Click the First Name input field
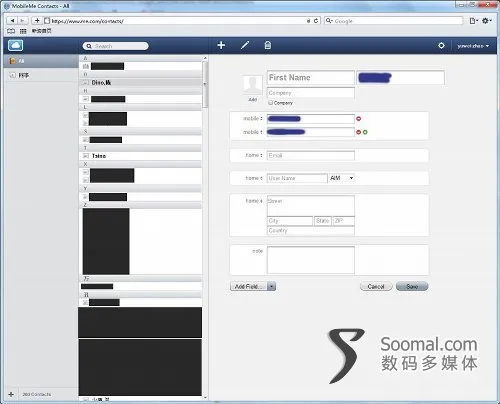 [x=310, y=78]
